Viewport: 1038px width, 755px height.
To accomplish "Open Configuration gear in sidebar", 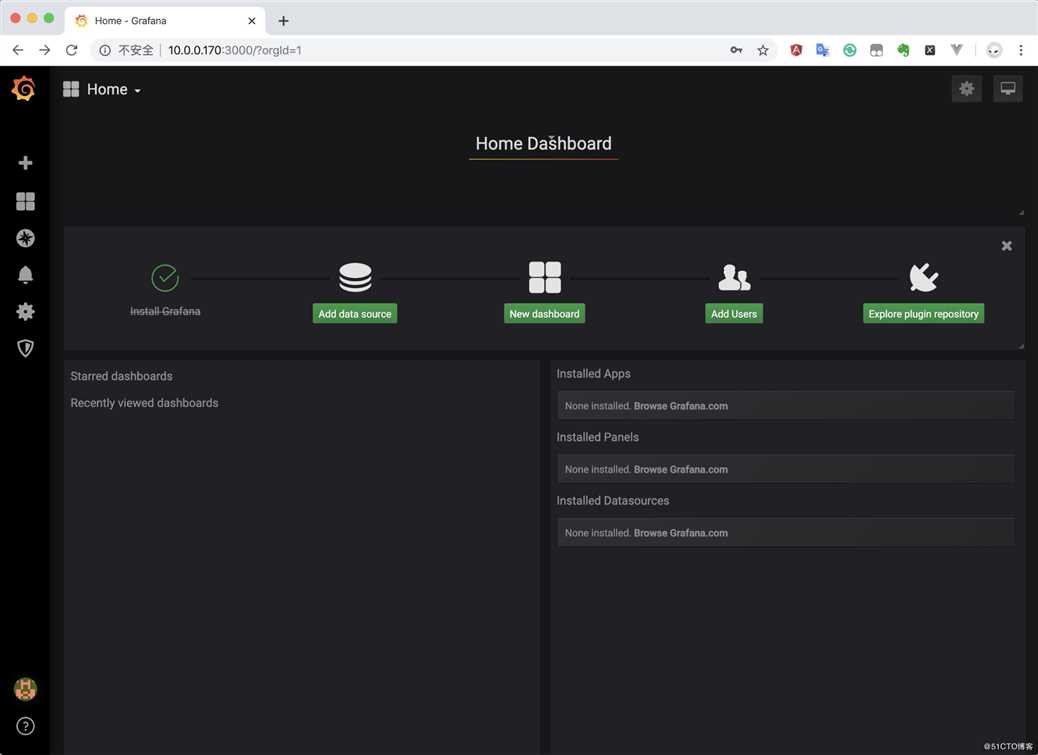I will 25,312.
